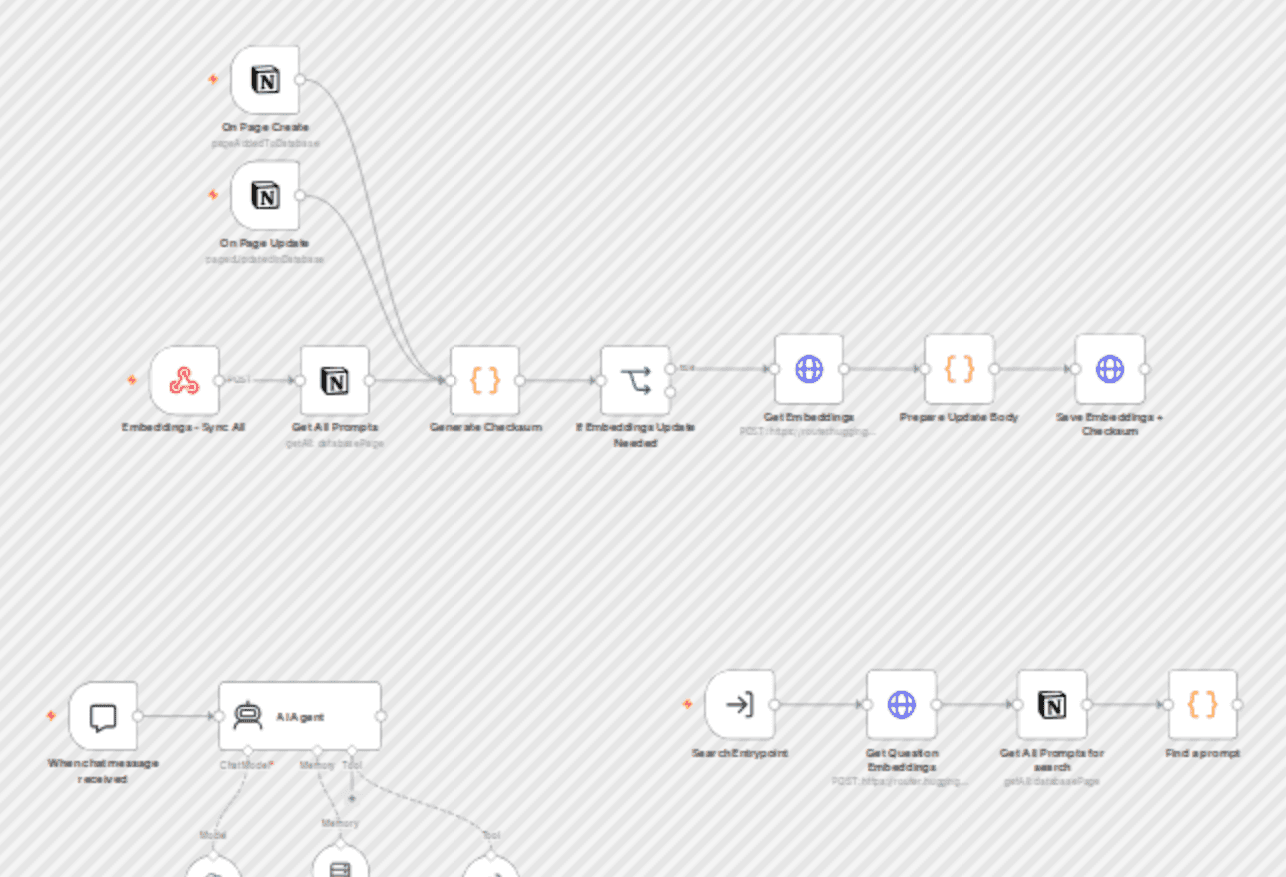Click the Tool connector diamond on AI Agent
This screenshot has width=1286, height=877.
(352, 750)
